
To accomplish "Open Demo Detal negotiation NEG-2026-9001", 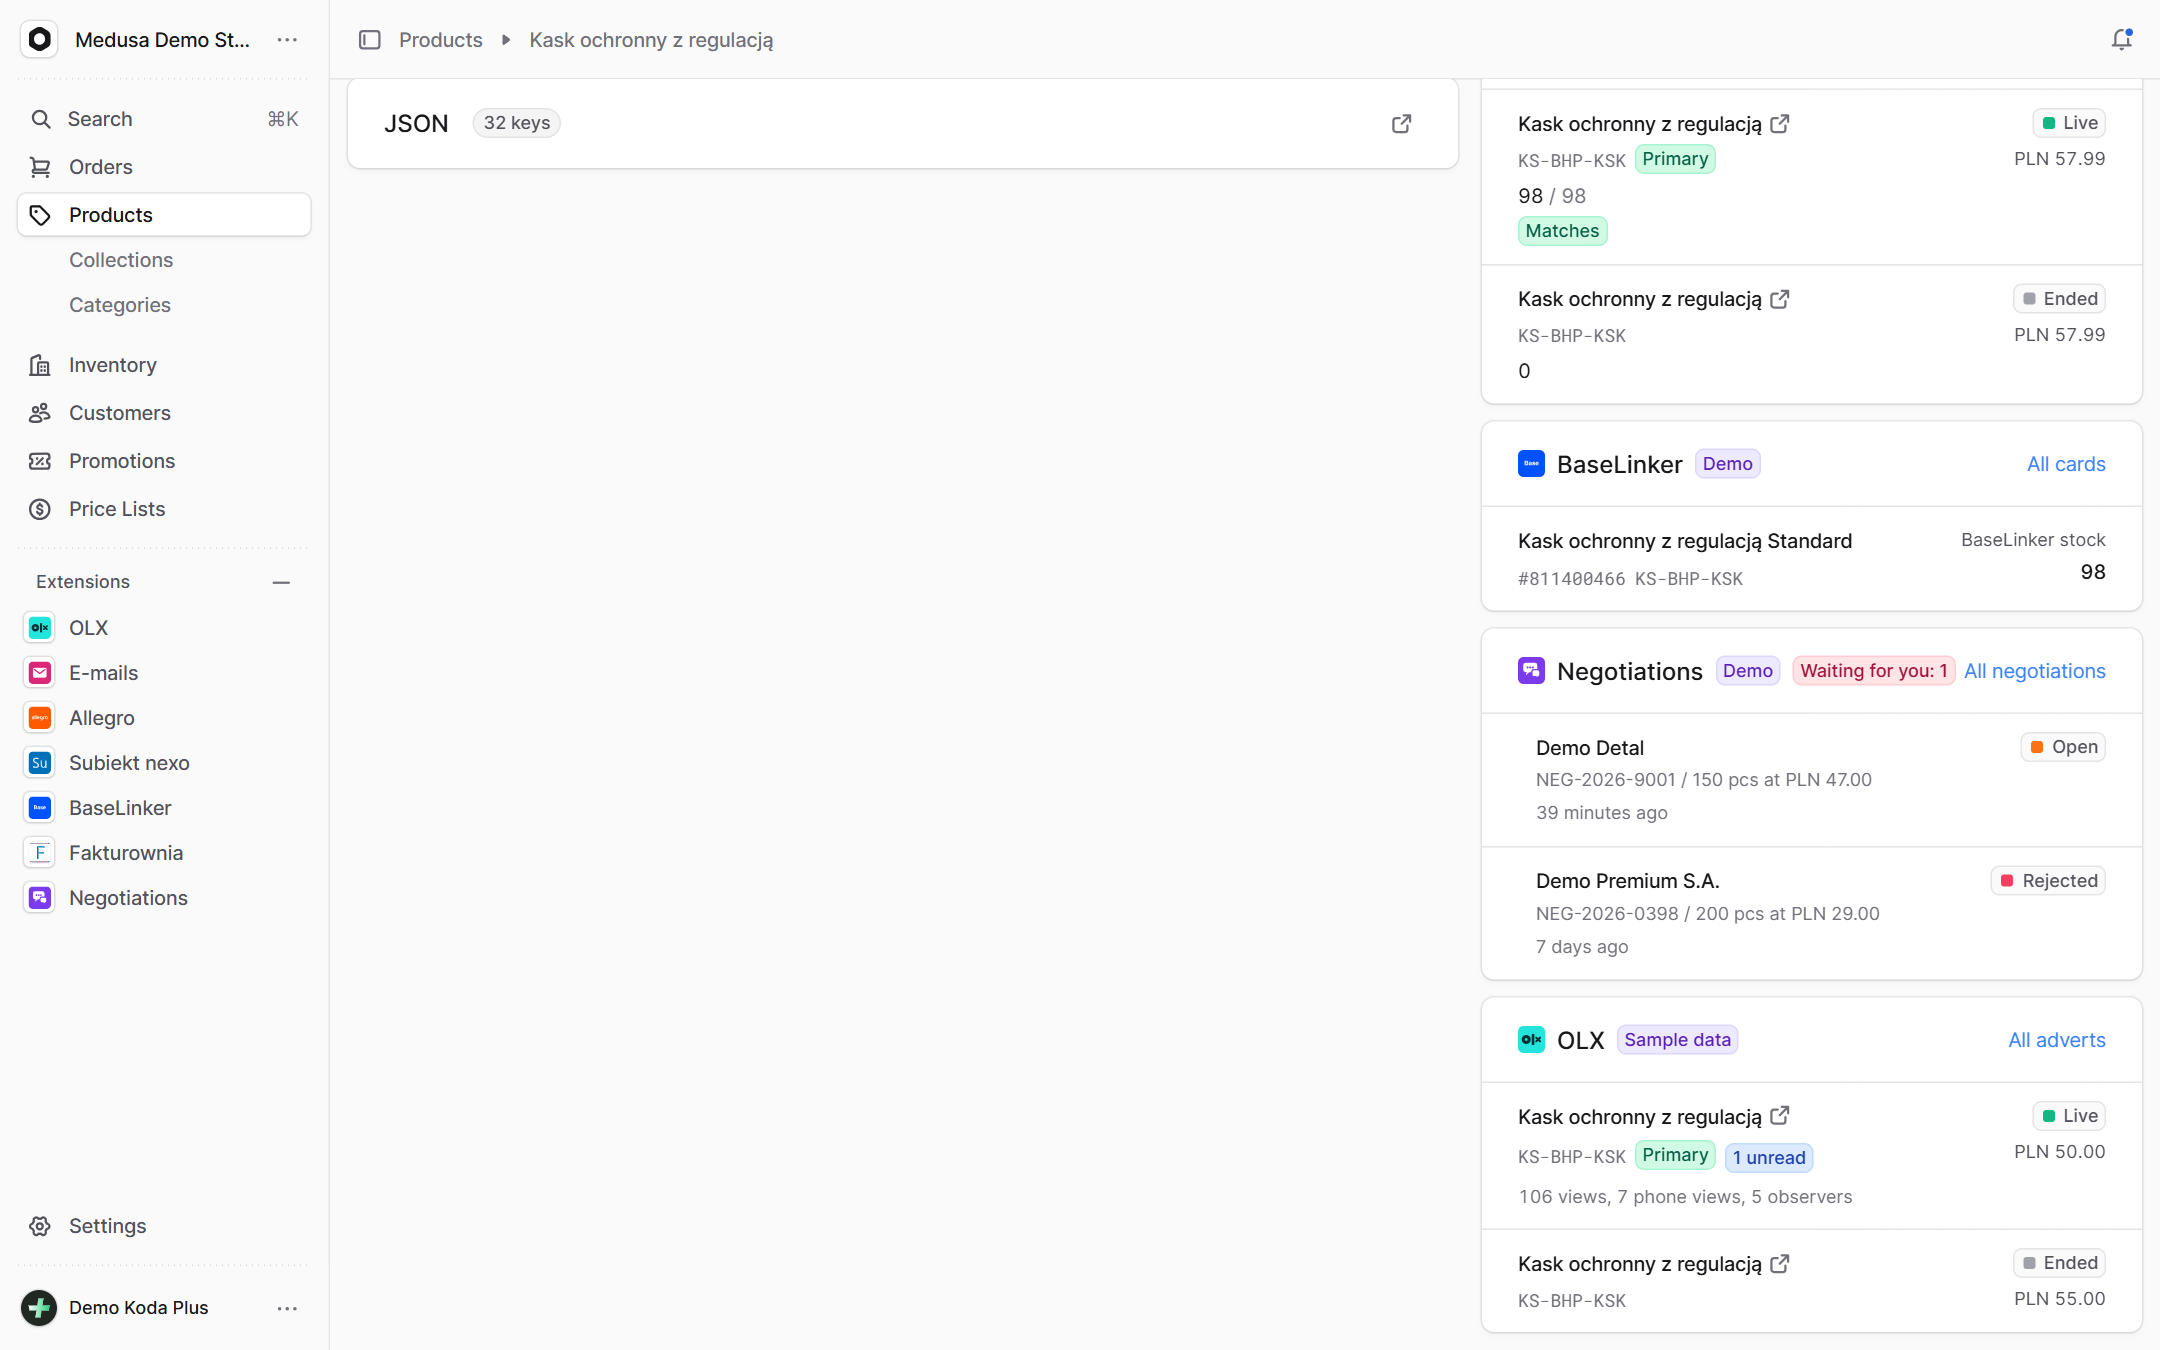I will [x=1812, y=780].
